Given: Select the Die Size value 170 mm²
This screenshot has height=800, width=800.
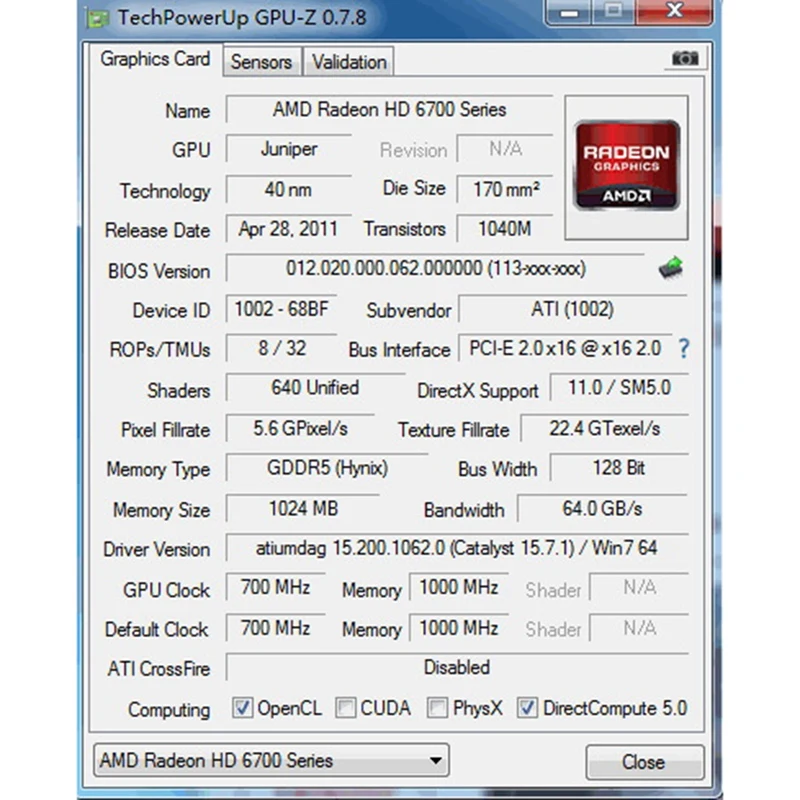Looking at the screenshot, I should (x=505, y=189).
